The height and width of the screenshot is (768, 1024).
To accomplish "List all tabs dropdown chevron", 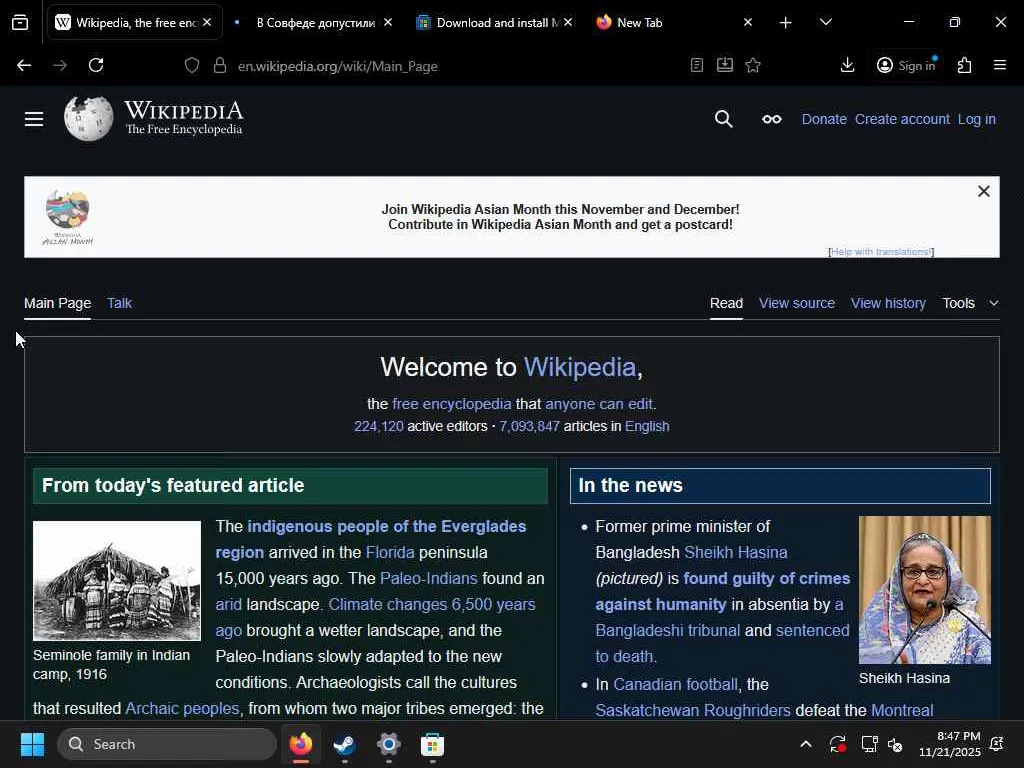I will (x=825, y=22).
